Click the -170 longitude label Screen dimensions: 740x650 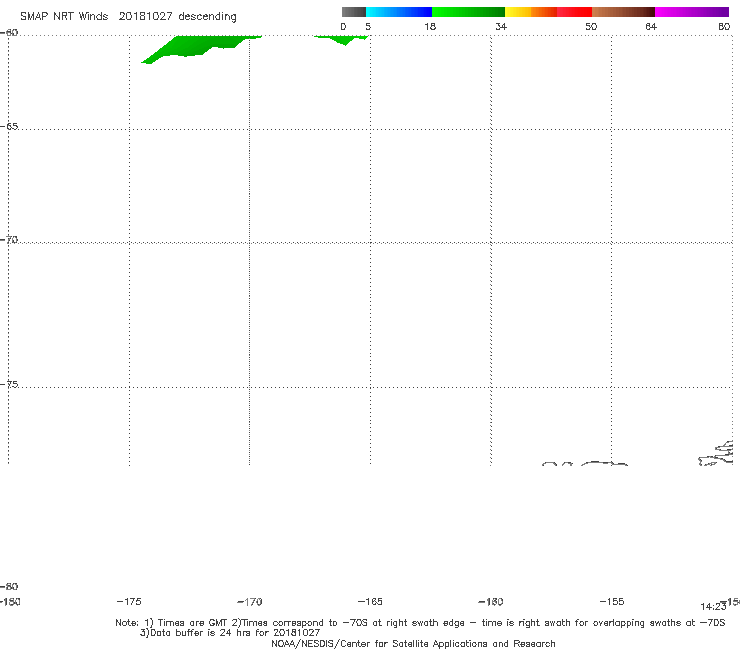(250, 602)
